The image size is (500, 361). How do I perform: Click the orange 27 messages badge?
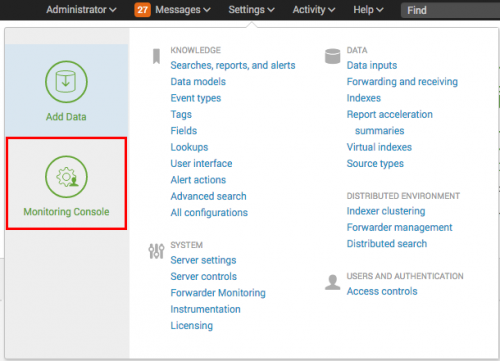coord(142,10)
